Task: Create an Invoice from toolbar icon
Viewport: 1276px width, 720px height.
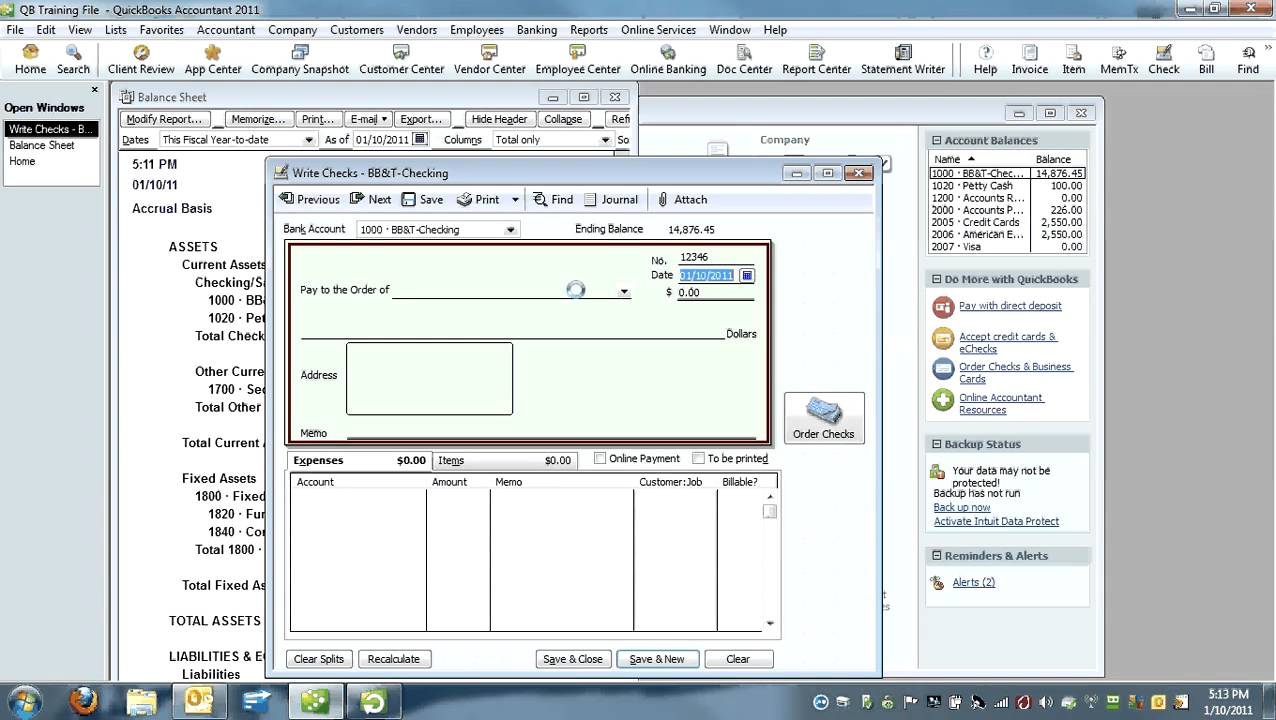Action: click(x=1029, y=60)
